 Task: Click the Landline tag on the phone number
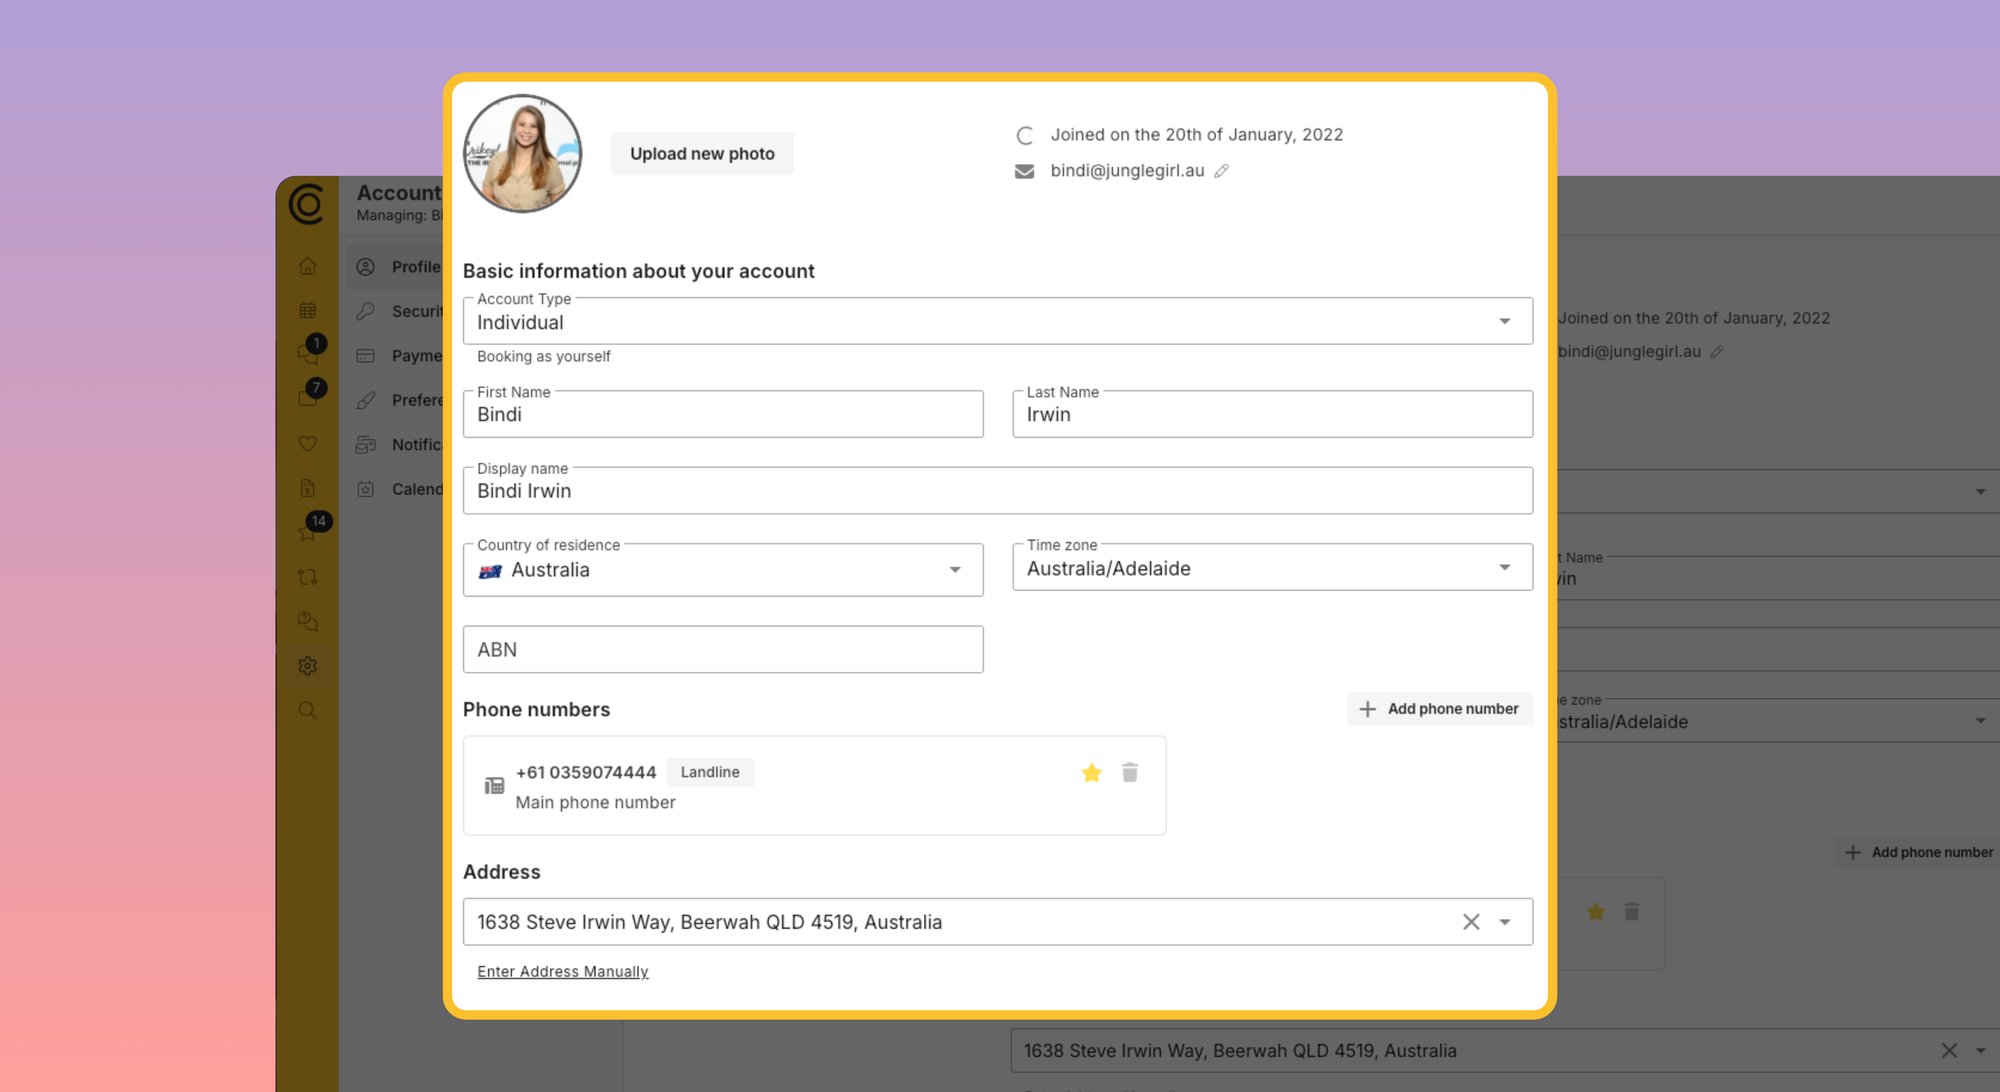coord(710,772)
